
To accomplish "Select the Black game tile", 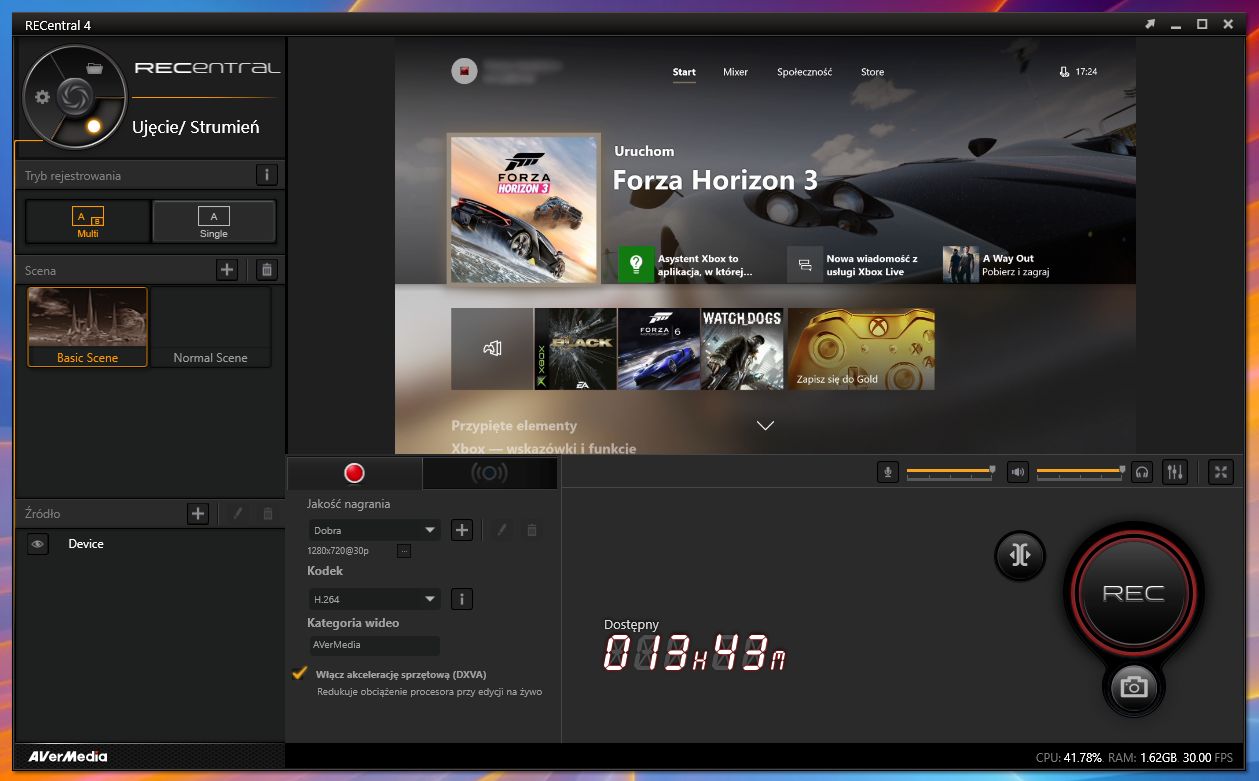I will coord(576,348).
